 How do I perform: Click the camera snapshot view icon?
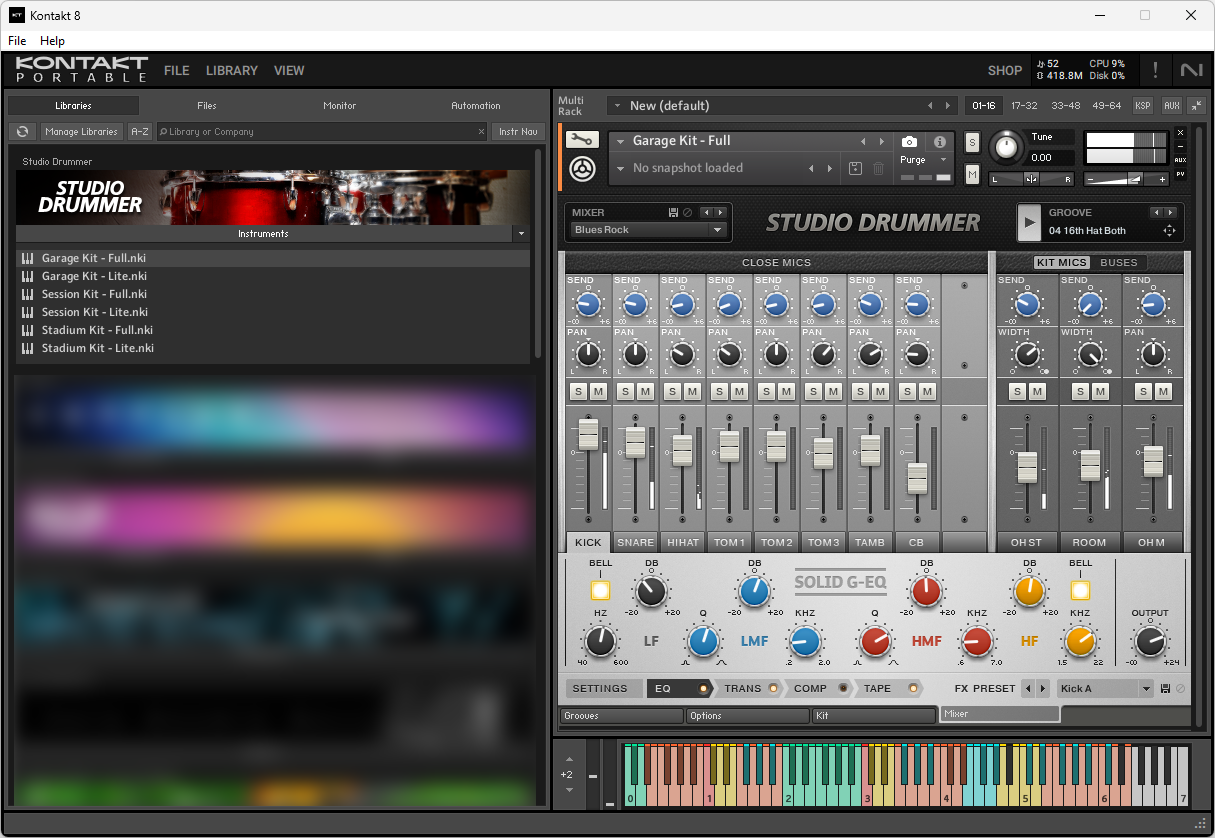(x=909, y=142)
